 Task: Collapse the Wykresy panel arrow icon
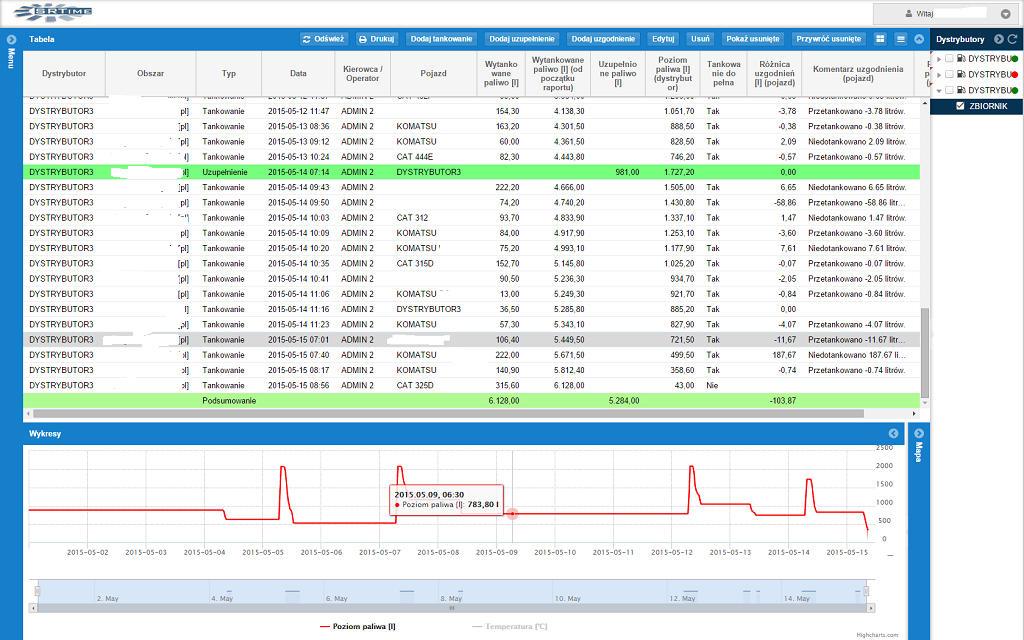893,434
